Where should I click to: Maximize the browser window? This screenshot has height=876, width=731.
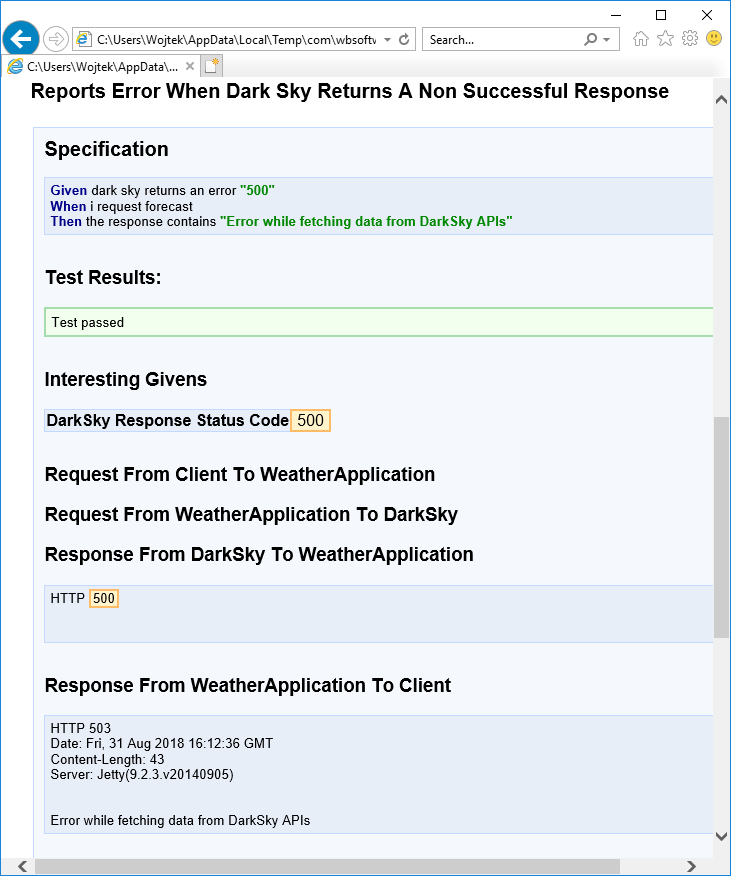661,15
